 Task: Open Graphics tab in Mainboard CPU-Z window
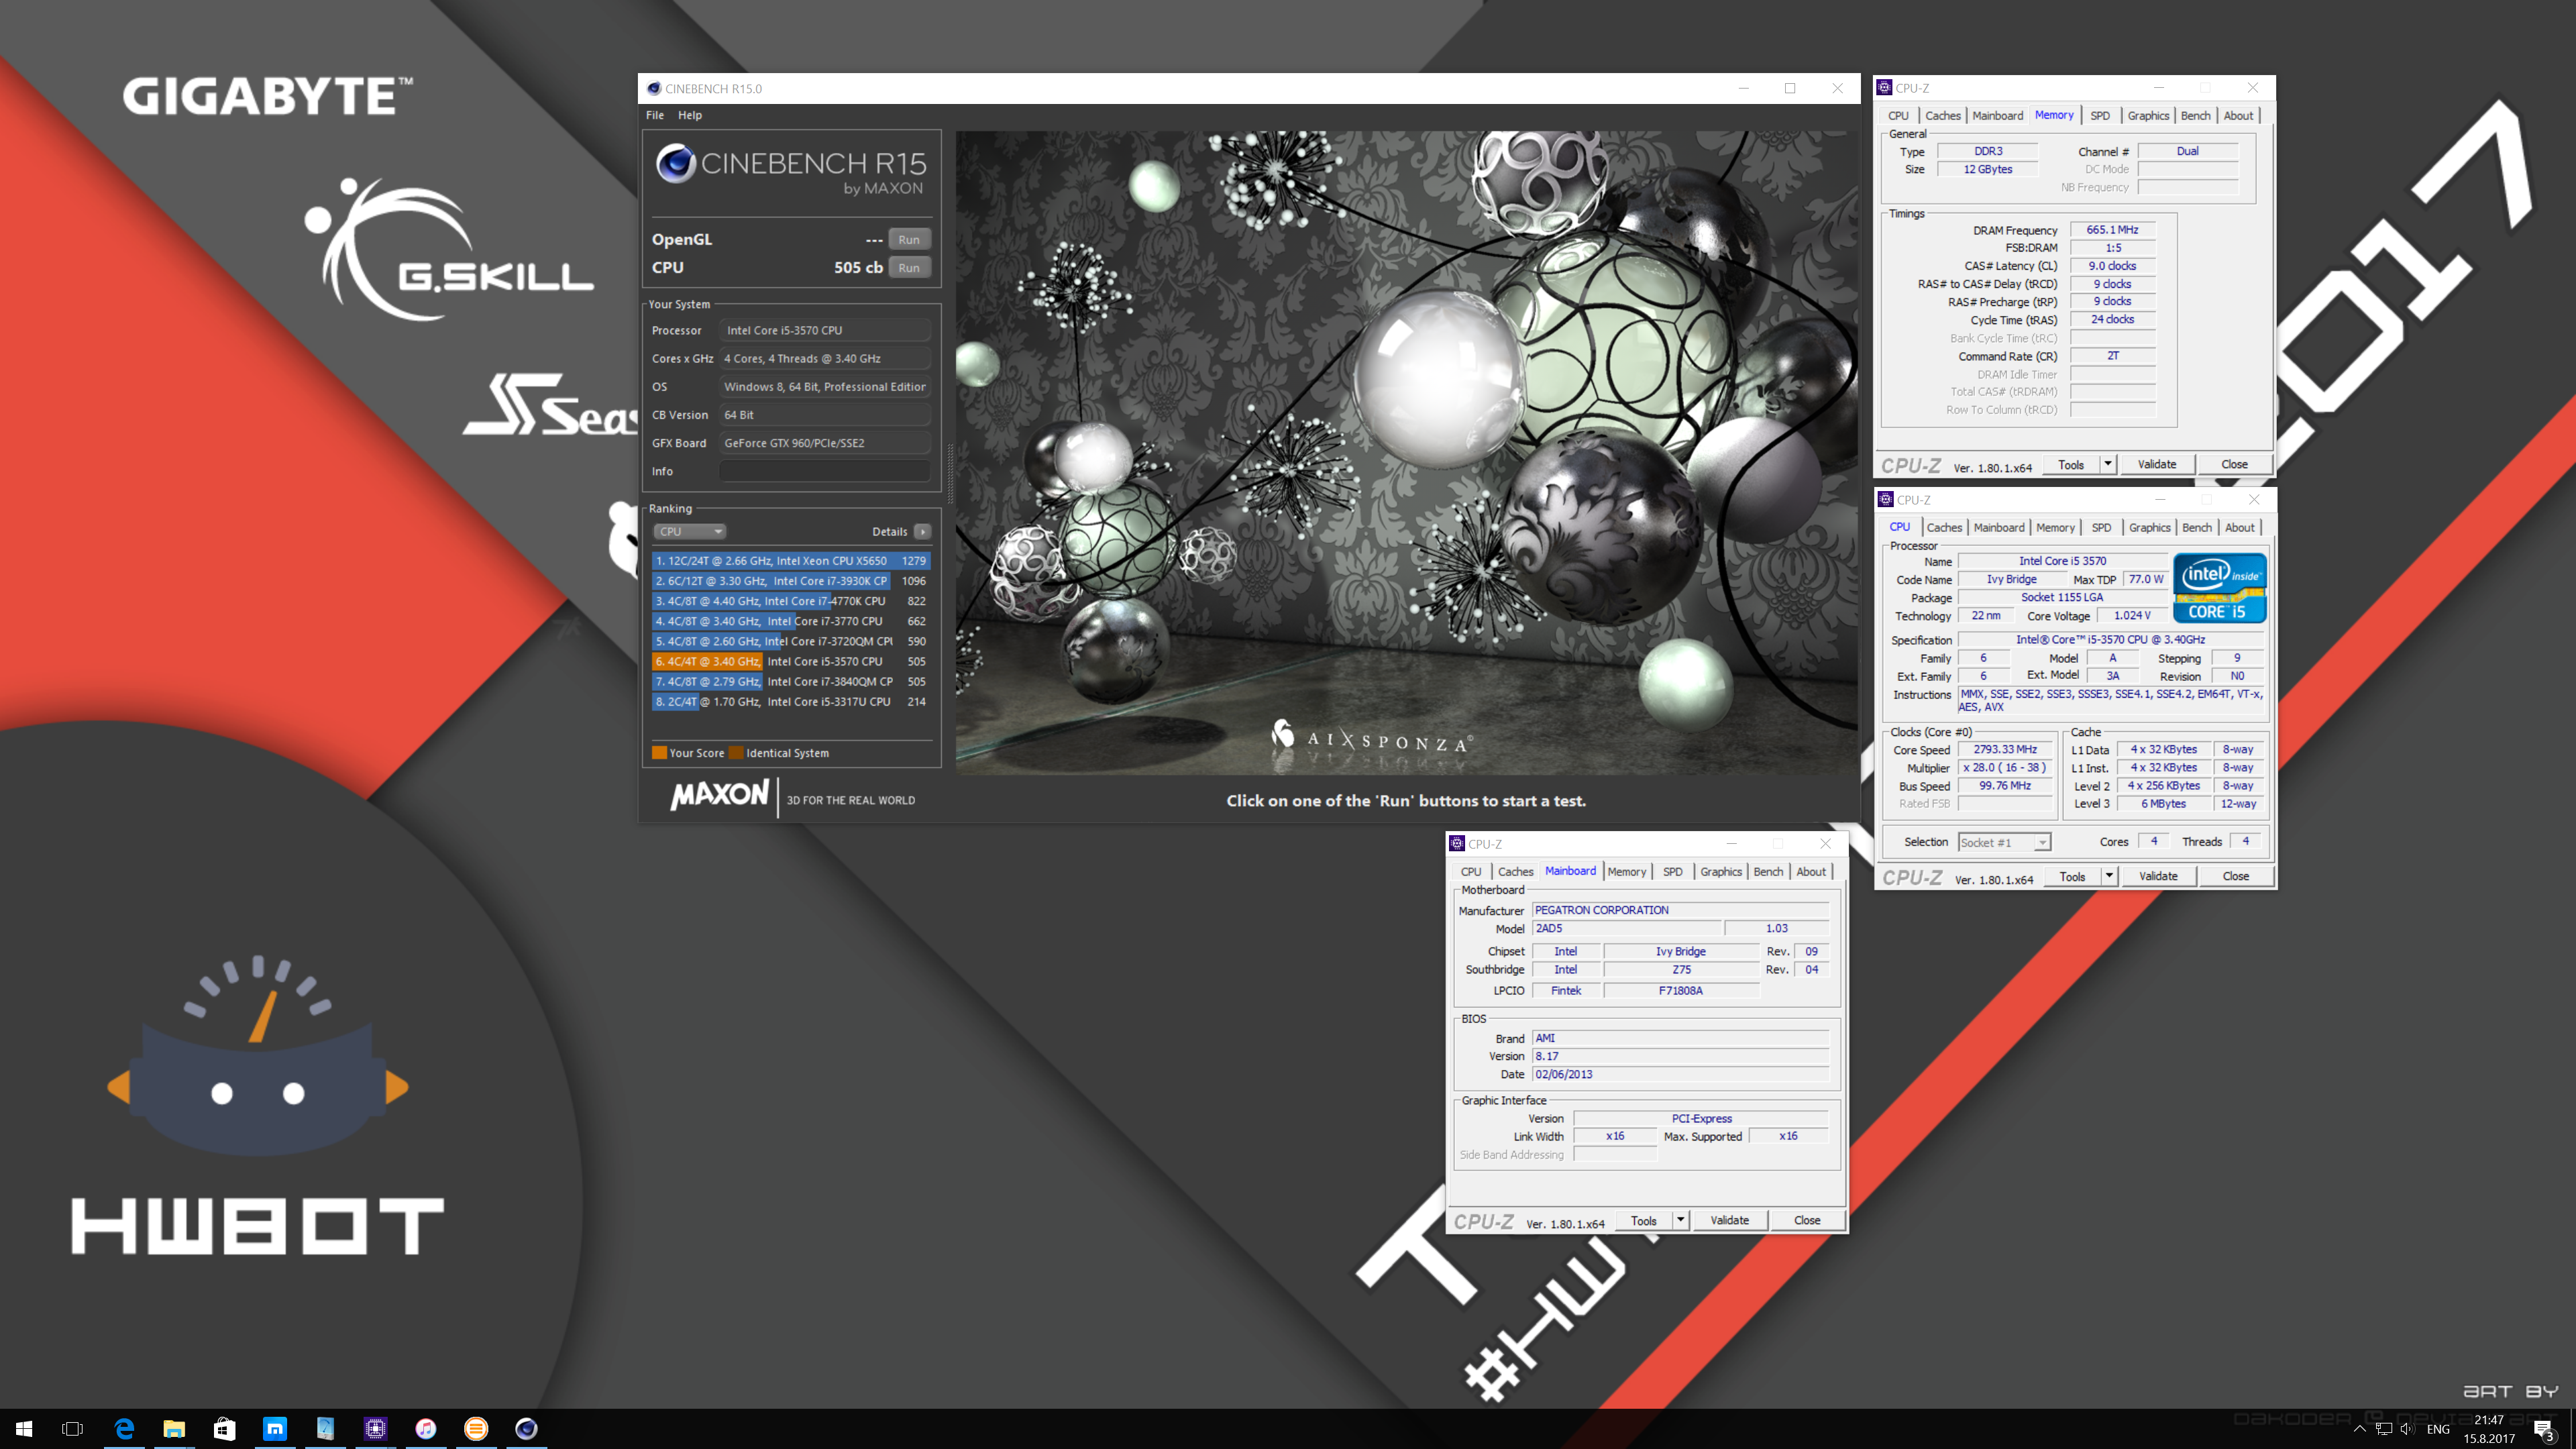[x=1720, y=872]
